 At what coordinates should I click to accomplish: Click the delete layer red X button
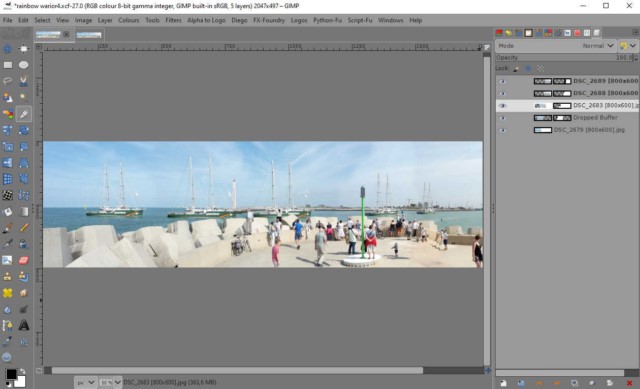click(629, 383)
